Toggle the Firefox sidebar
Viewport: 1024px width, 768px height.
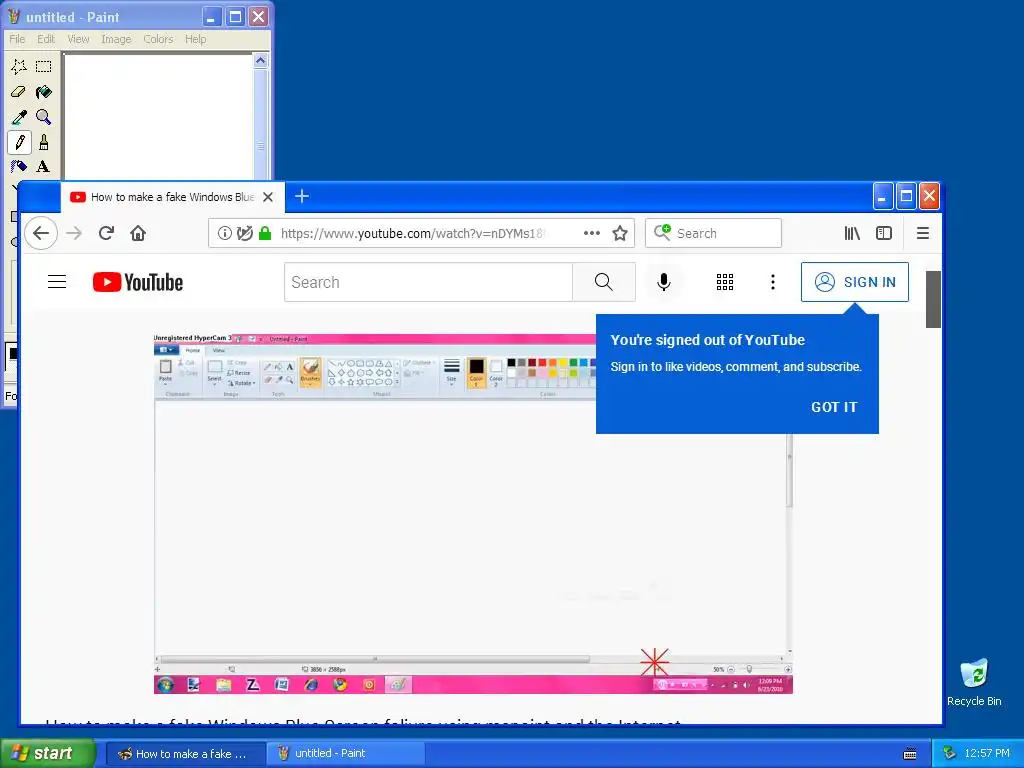click(x=884, y=233)
